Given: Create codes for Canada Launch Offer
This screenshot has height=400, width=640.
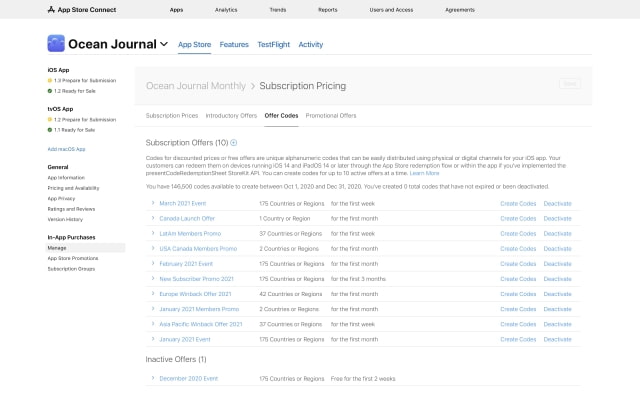Looking at the screenshot, I should click(518, 217).
